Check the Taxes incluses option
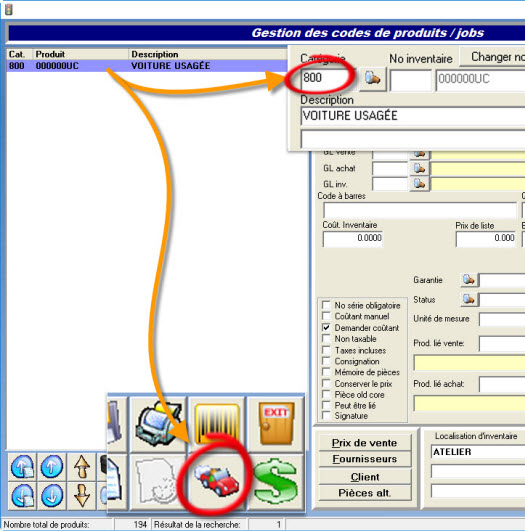Screen dimensions: 525x531 point(326,350)
